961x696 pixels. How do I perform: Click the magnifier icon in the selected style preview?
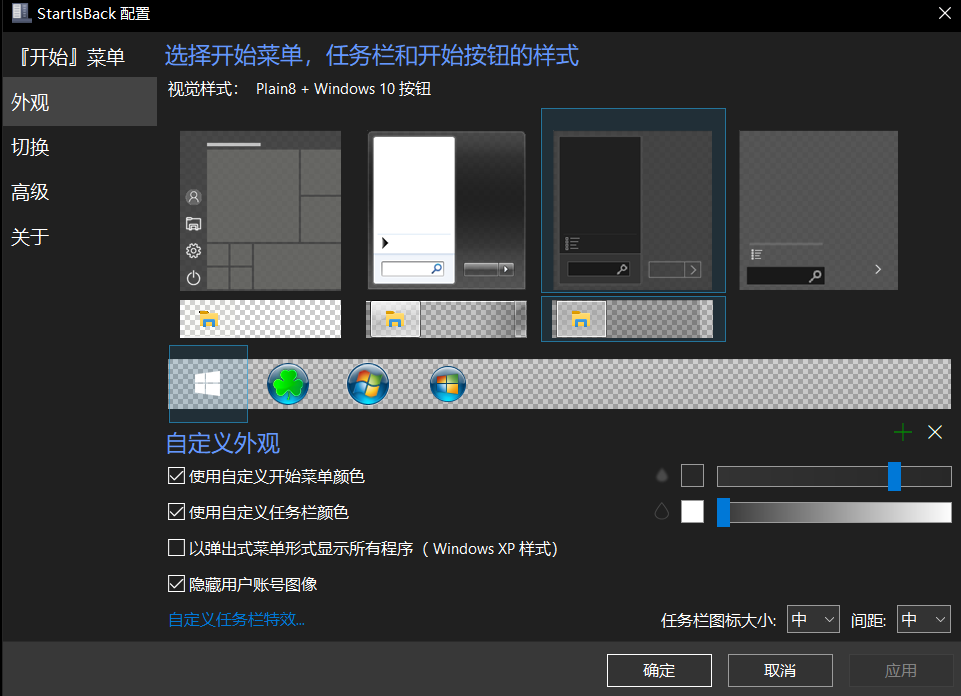[x=620, y=269]
